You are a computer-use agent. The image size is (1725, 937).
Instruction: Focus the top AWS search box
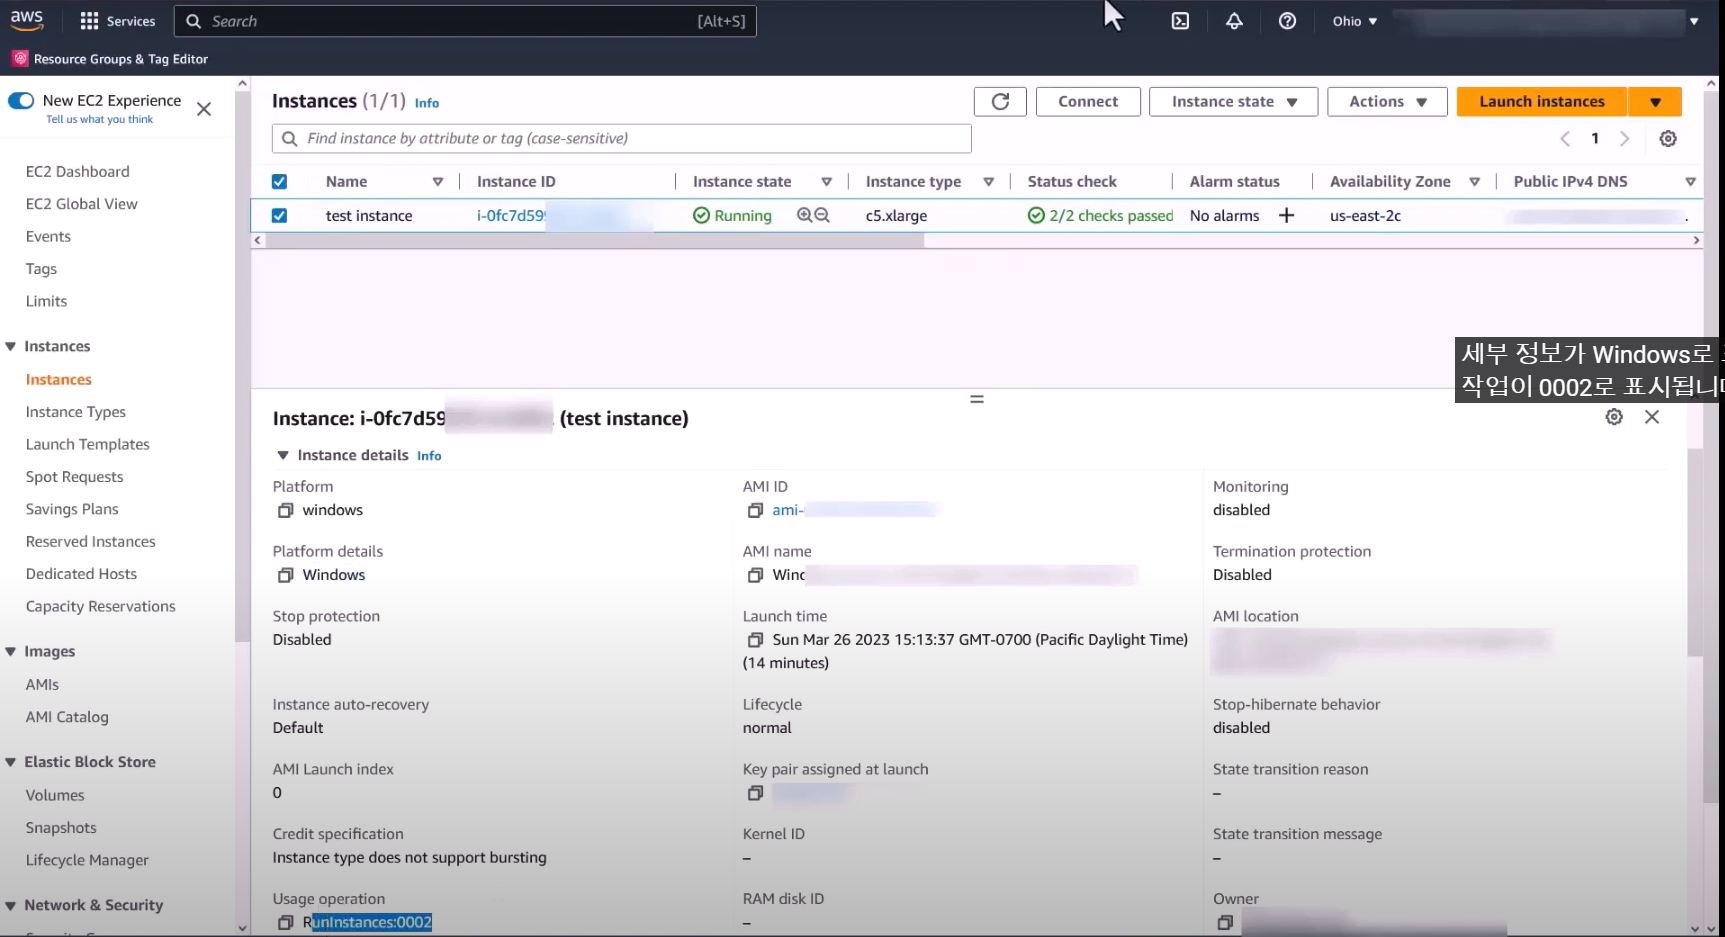tap(465, 21)
